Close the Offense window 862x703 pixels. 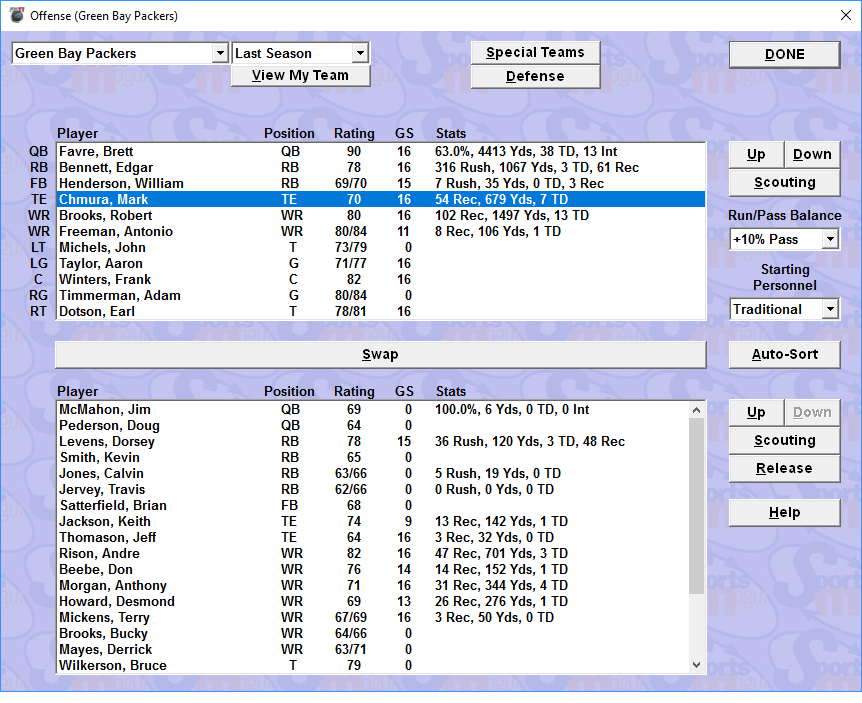[846, 15]
